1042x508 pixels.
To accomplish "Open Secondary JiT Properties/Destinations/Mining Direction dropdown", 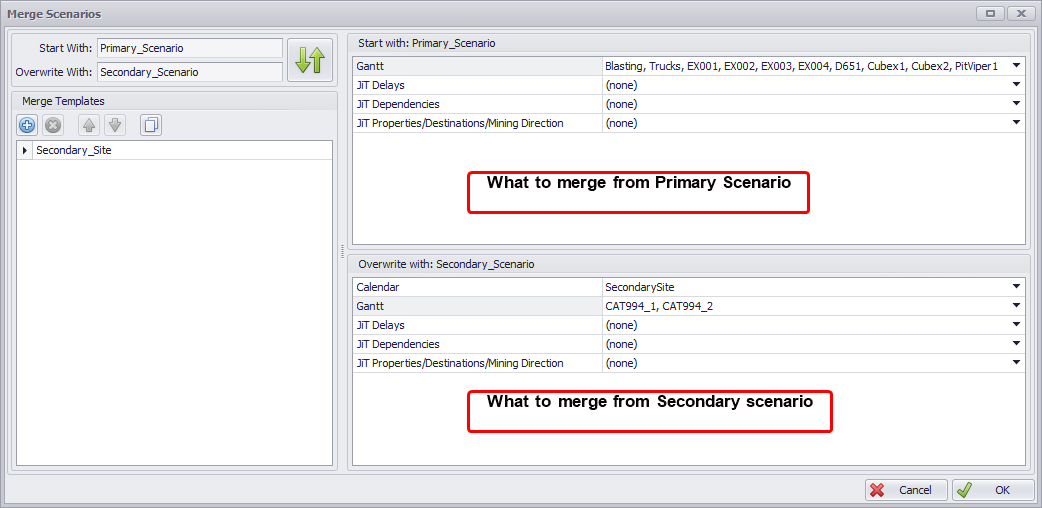I will pos(1016,363).
